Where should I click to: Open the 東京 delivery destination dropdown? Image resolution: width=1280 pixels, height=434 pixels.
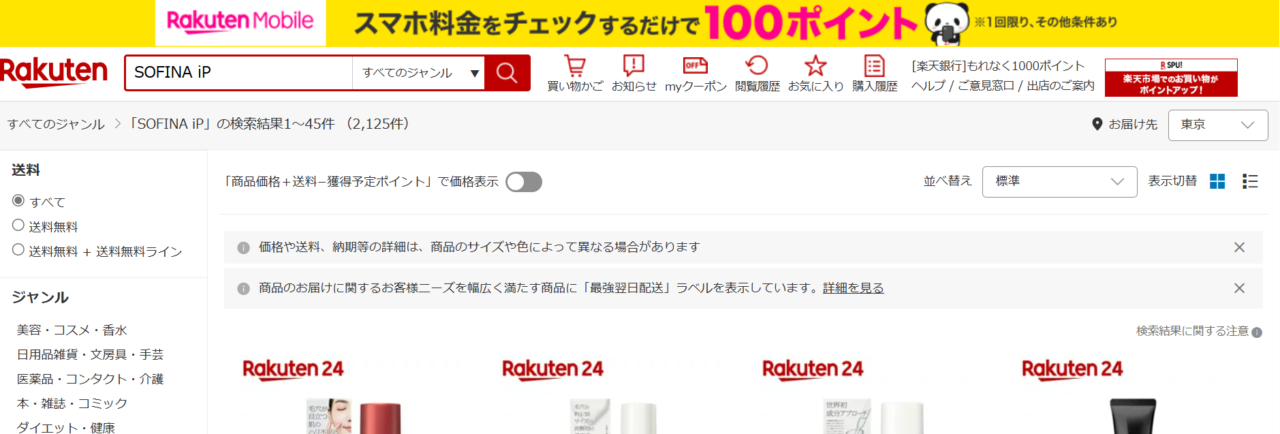point(1217,125)
